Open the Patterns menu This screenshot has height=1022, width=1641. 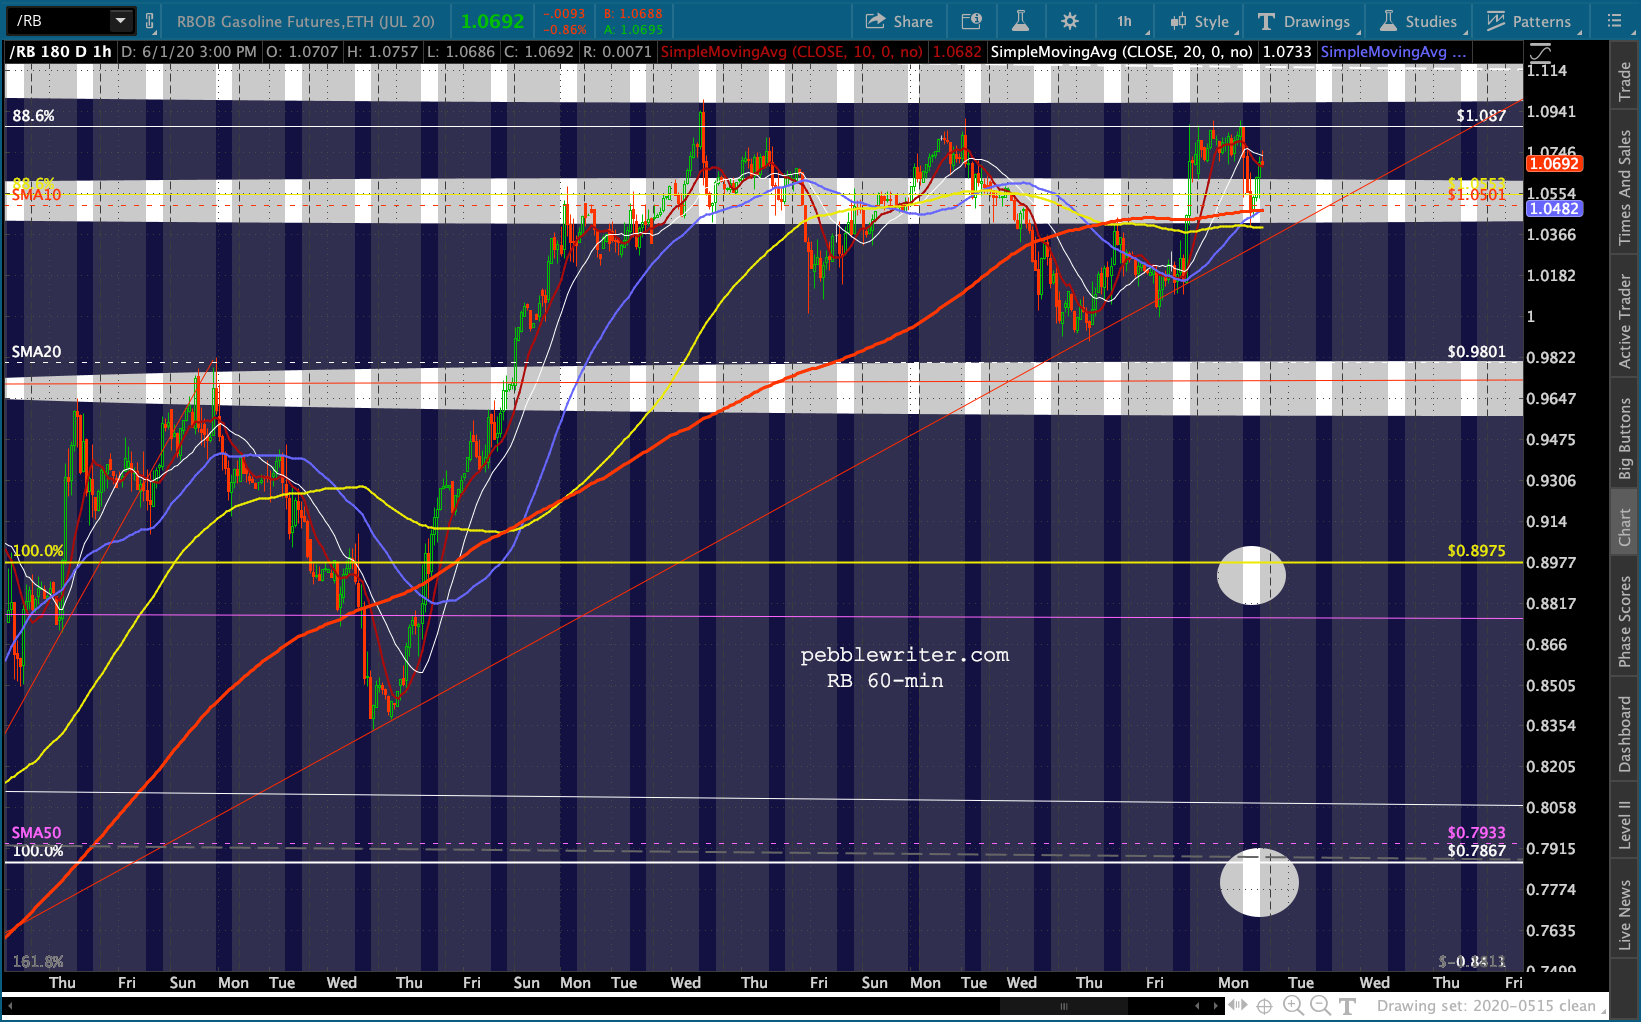(1530, 21)
